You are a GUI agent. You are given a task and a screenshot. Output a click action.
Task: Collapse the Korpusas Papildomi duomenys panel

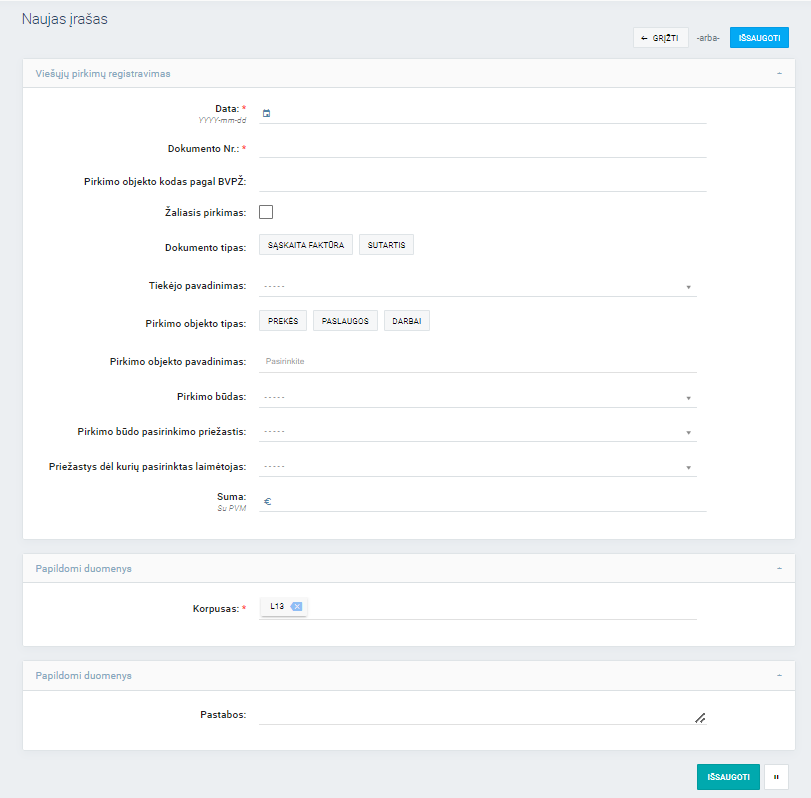click(778, 568)
